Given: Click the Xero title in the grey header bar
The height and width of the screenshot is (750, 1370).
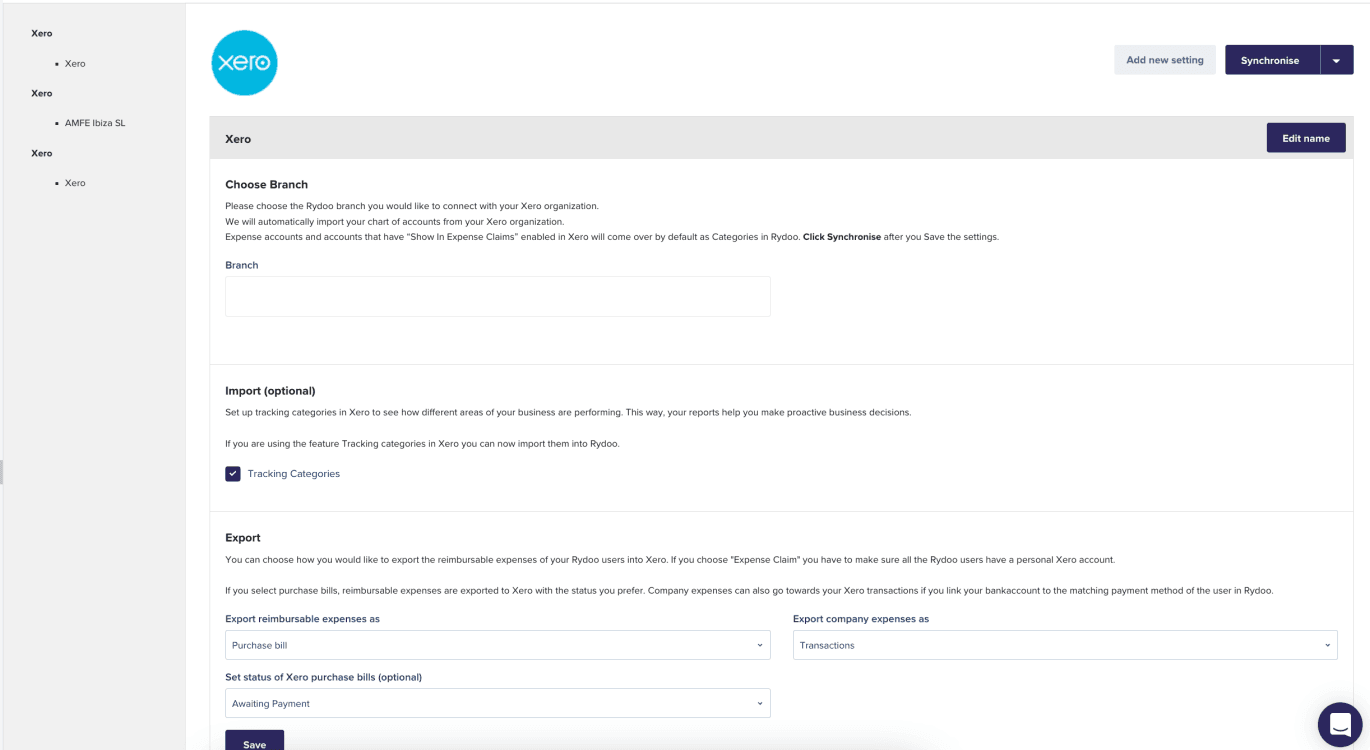Looking at the screenshot, I should pos(238,139).
